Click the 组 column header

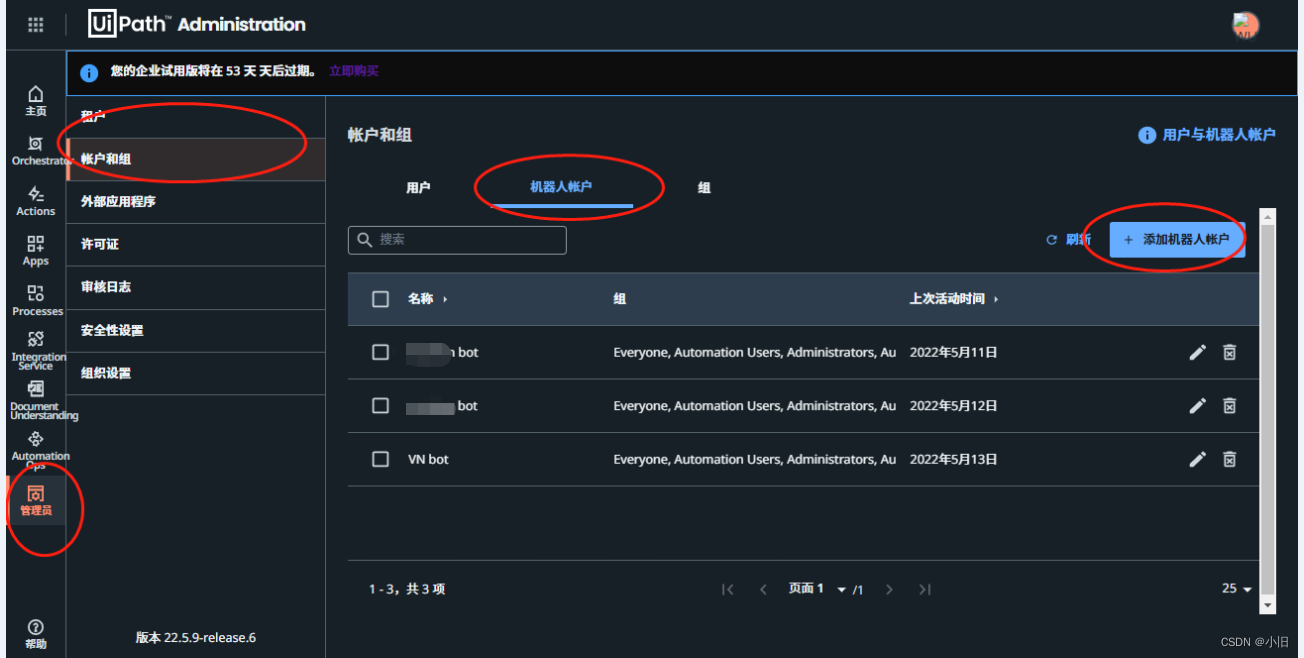coord(620,299)
